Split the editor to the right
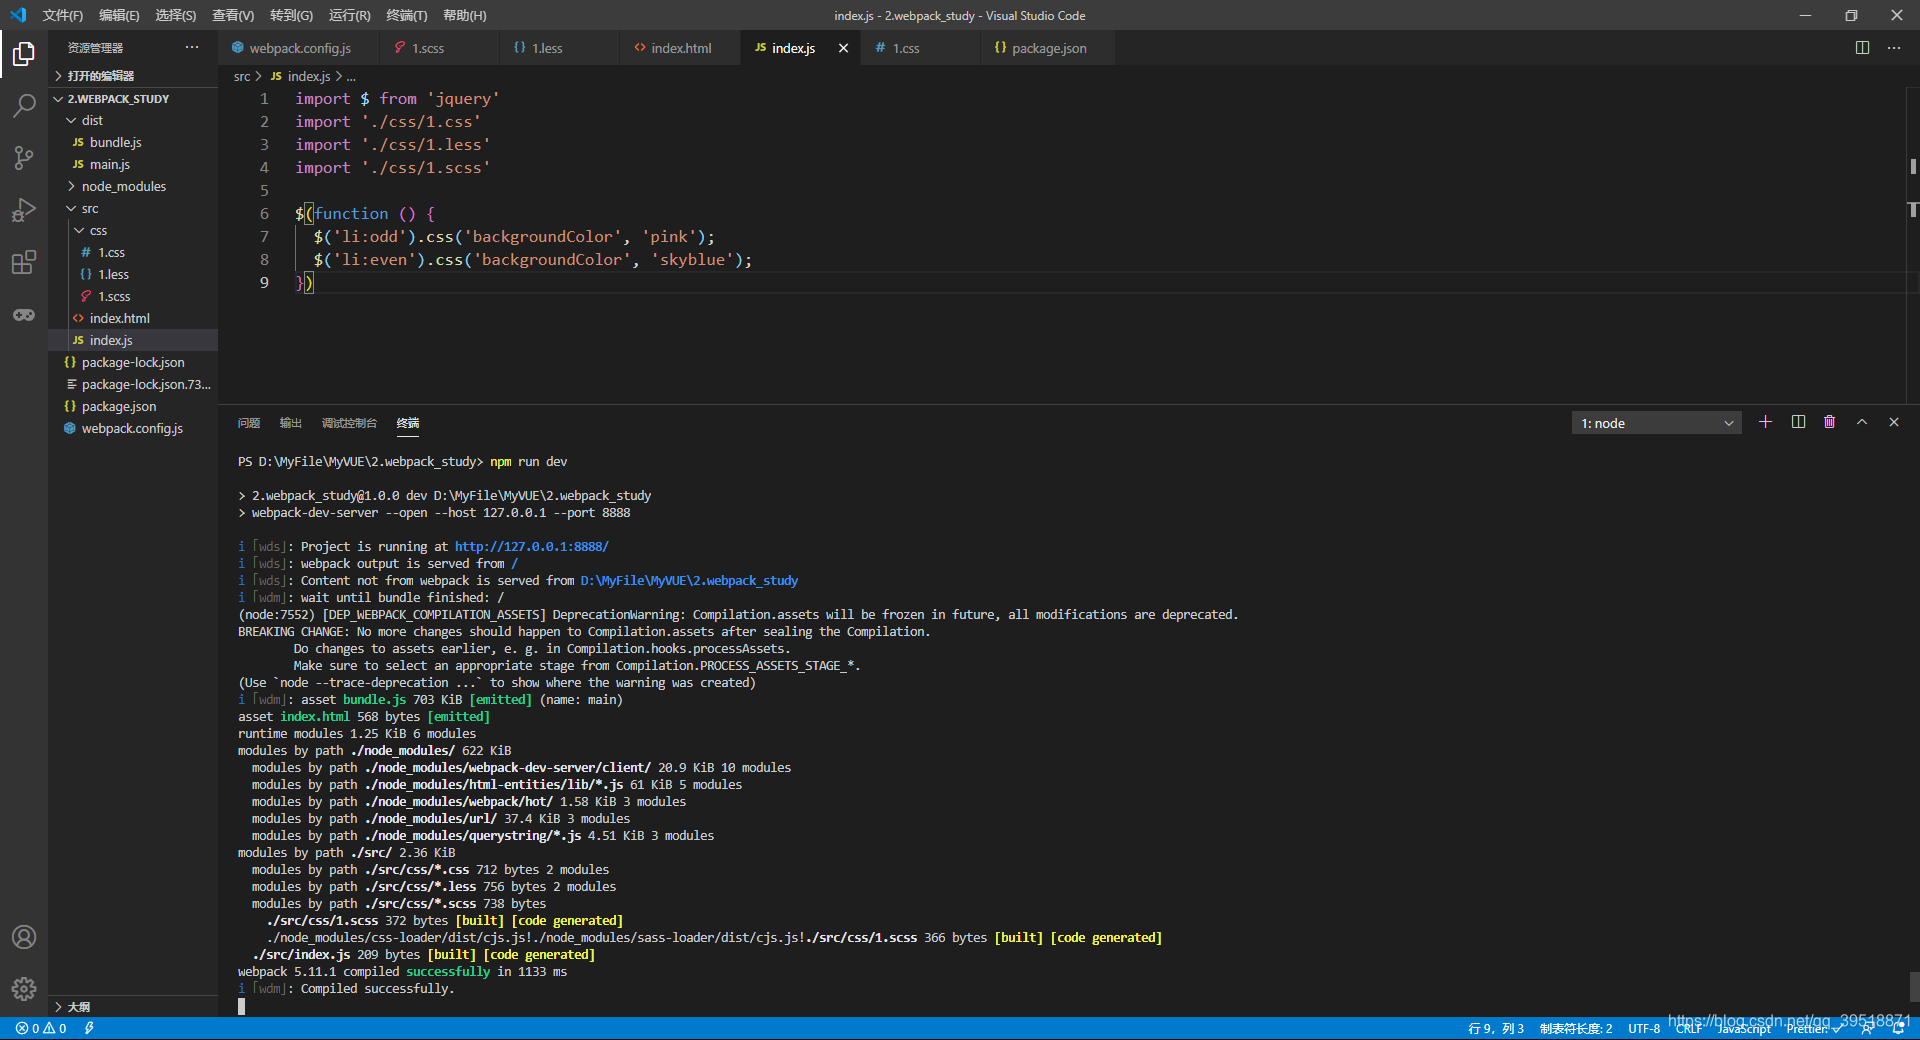1920x1040 pixels. point(1862,47)
